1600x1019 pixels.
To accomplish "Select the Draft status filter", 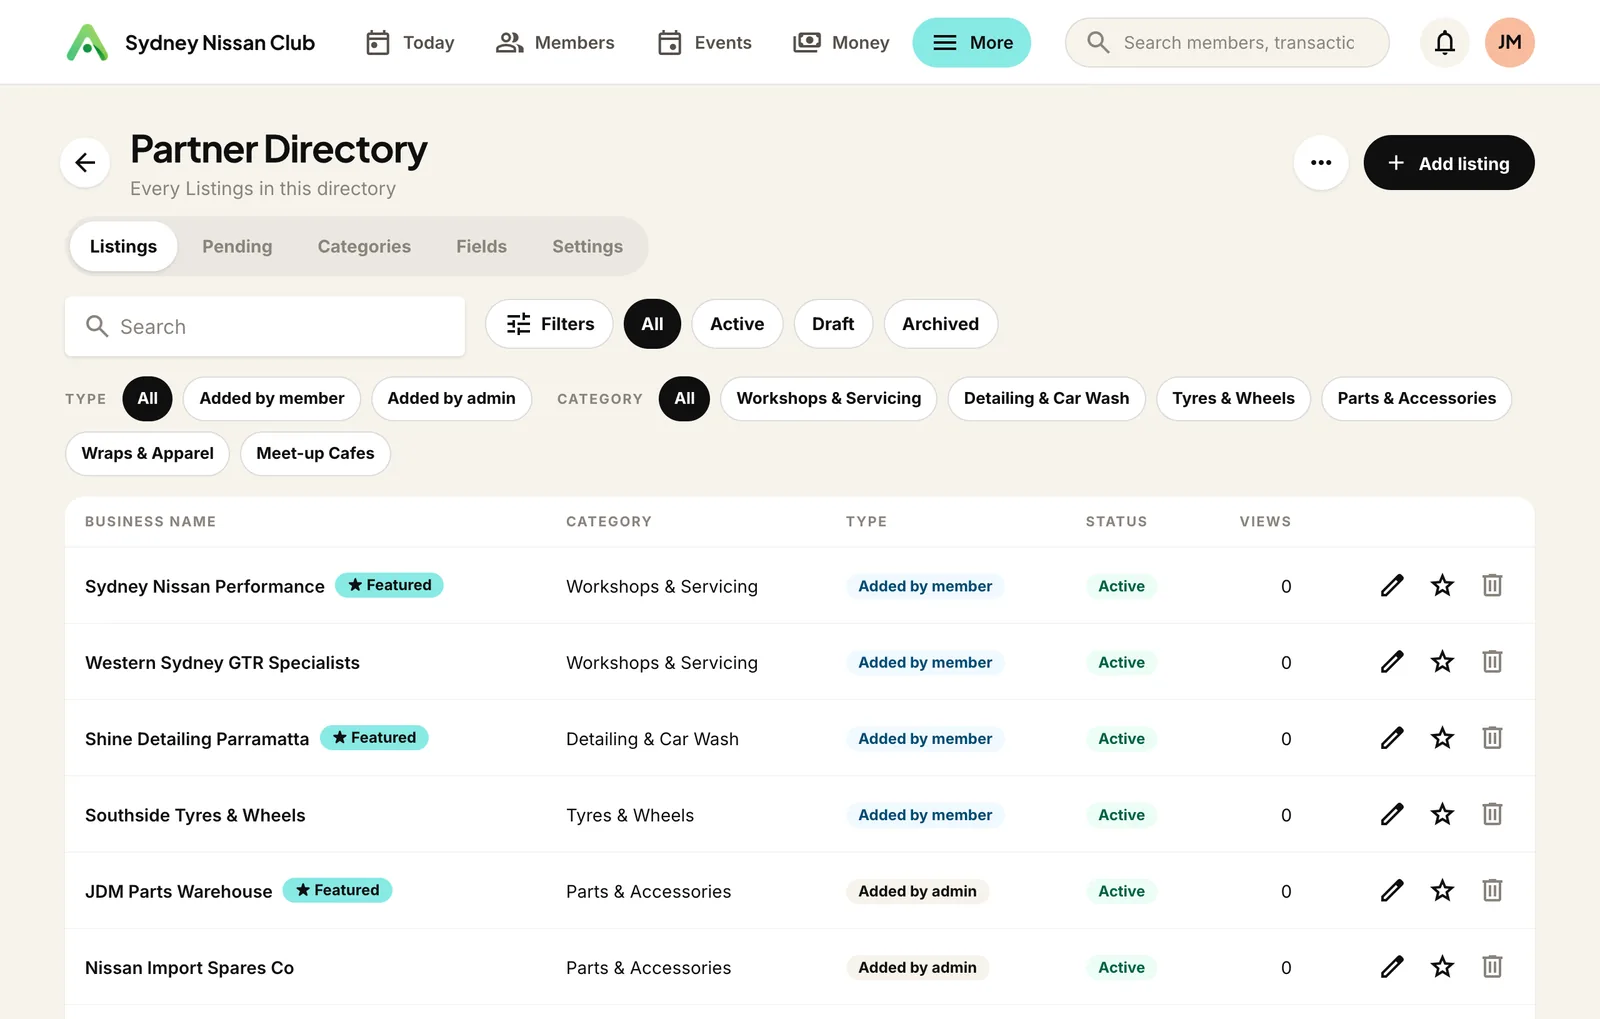I will pos(833,324).
